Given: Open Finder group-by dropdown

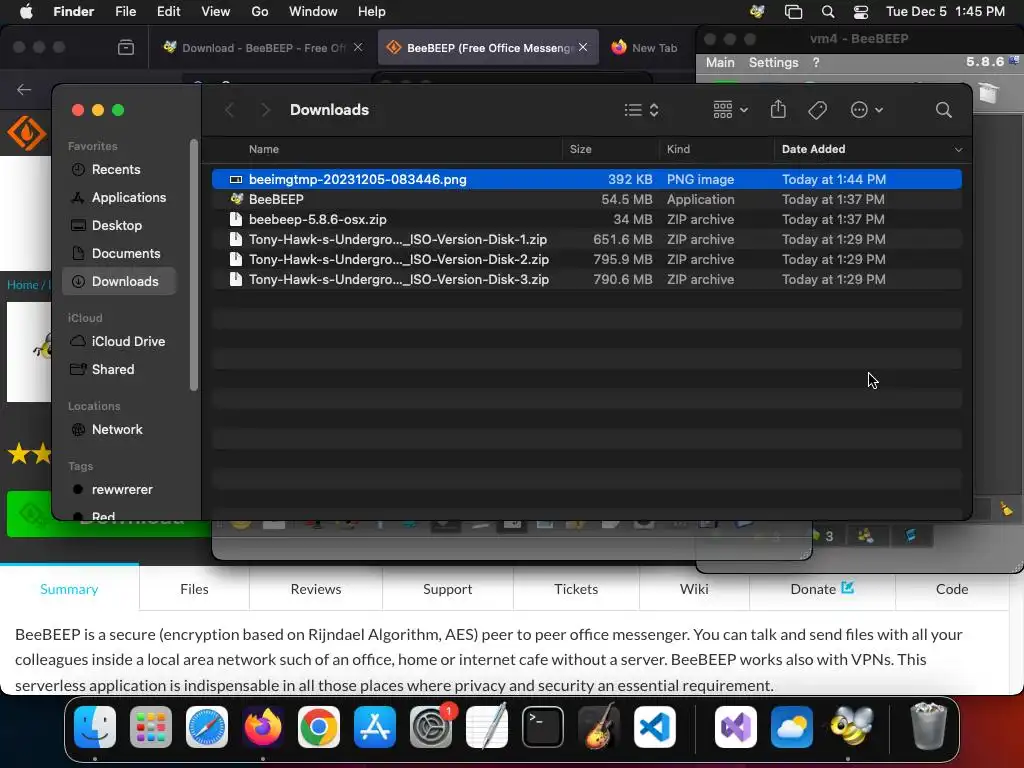Looking at the screenshot, I should [730, 110].
